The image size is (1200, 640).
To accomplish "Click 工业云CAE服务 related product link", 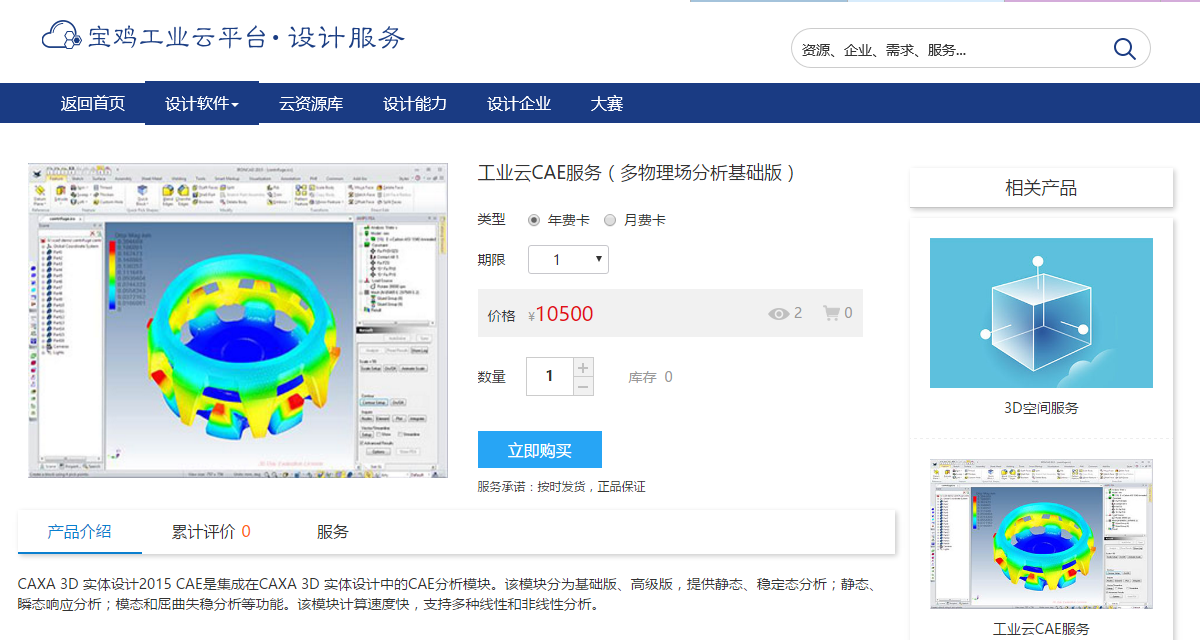I will (1041, 629).
